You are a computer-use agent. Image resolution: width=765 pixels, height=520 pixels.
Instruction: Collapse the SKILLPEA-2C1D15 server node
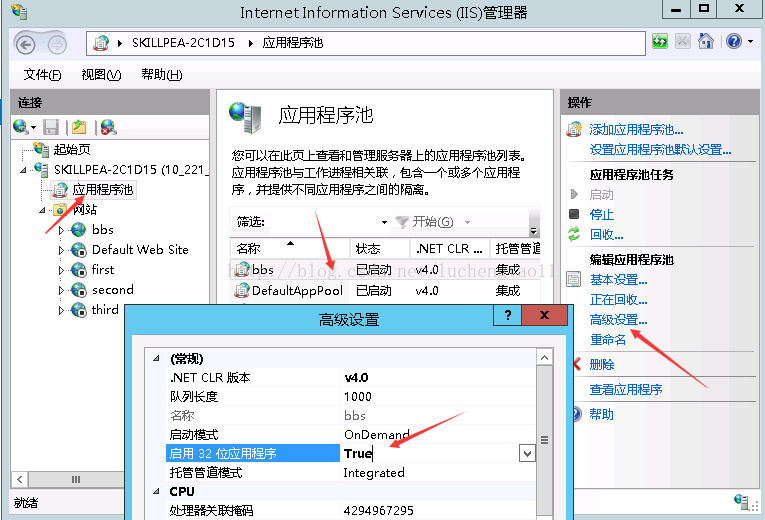tap(23, 170)
